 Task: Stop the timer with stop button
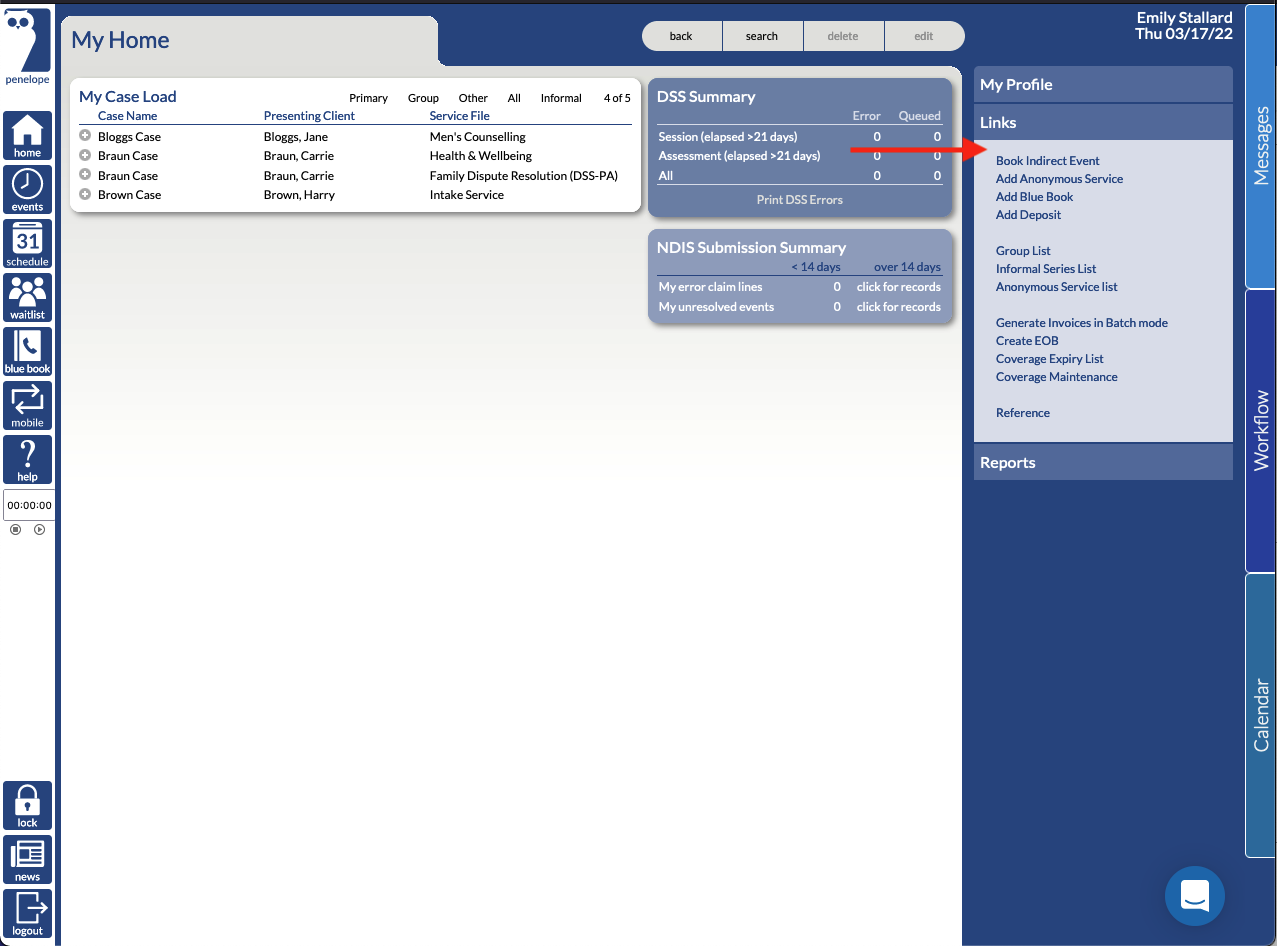pyautogui.click(x=15, y=529)
